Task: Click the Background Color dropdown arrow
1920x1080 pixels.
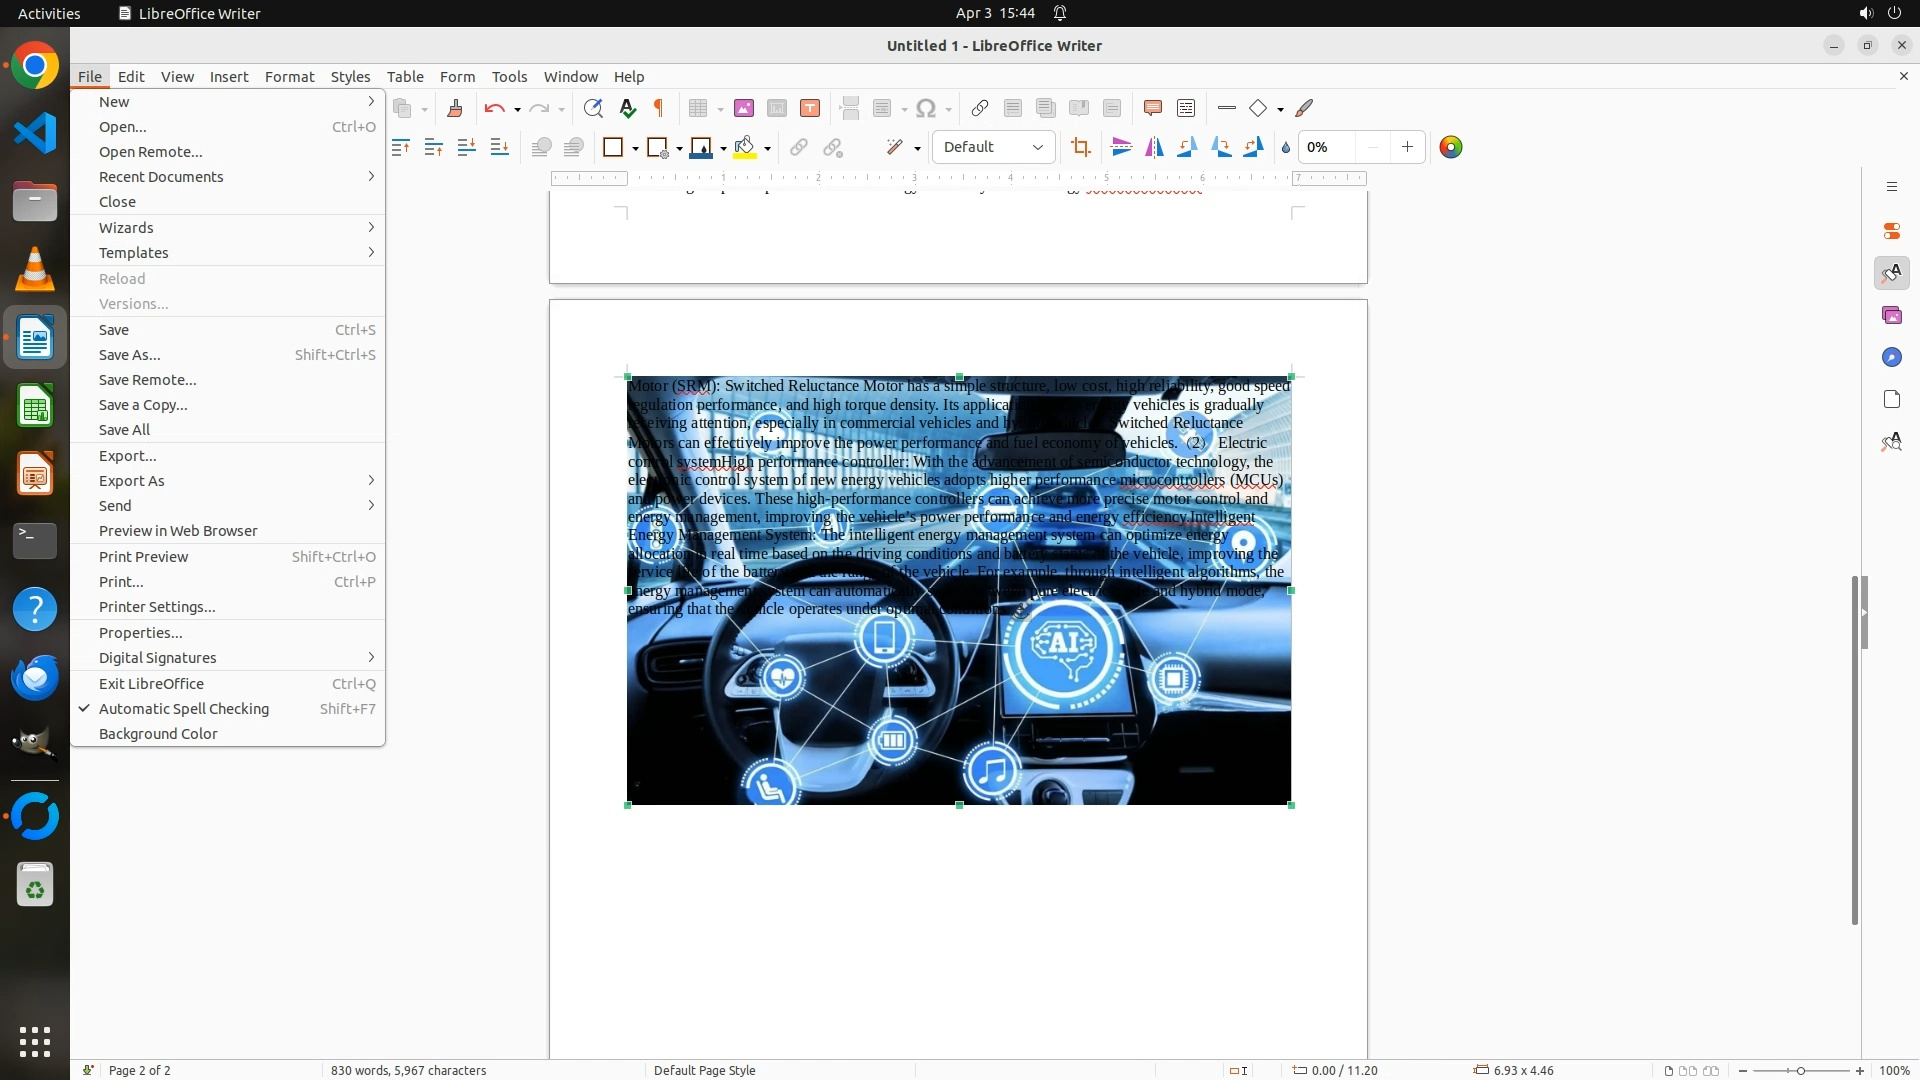Action: [767, 148]
